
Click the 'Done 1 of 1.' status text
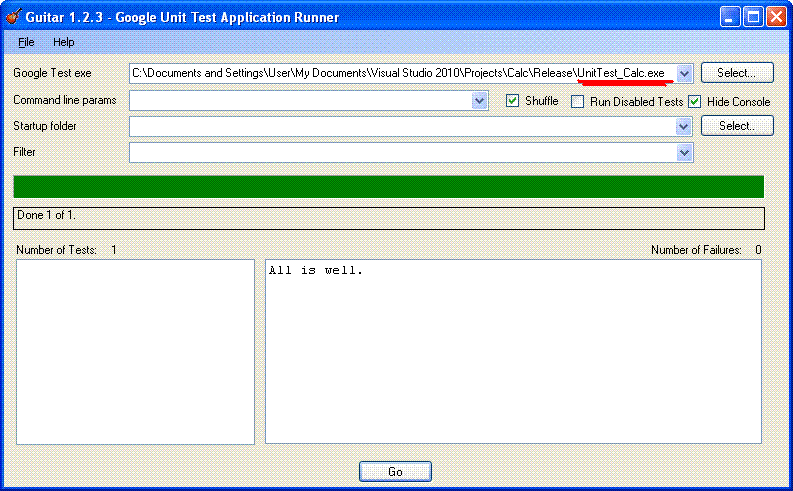(46, 215)
